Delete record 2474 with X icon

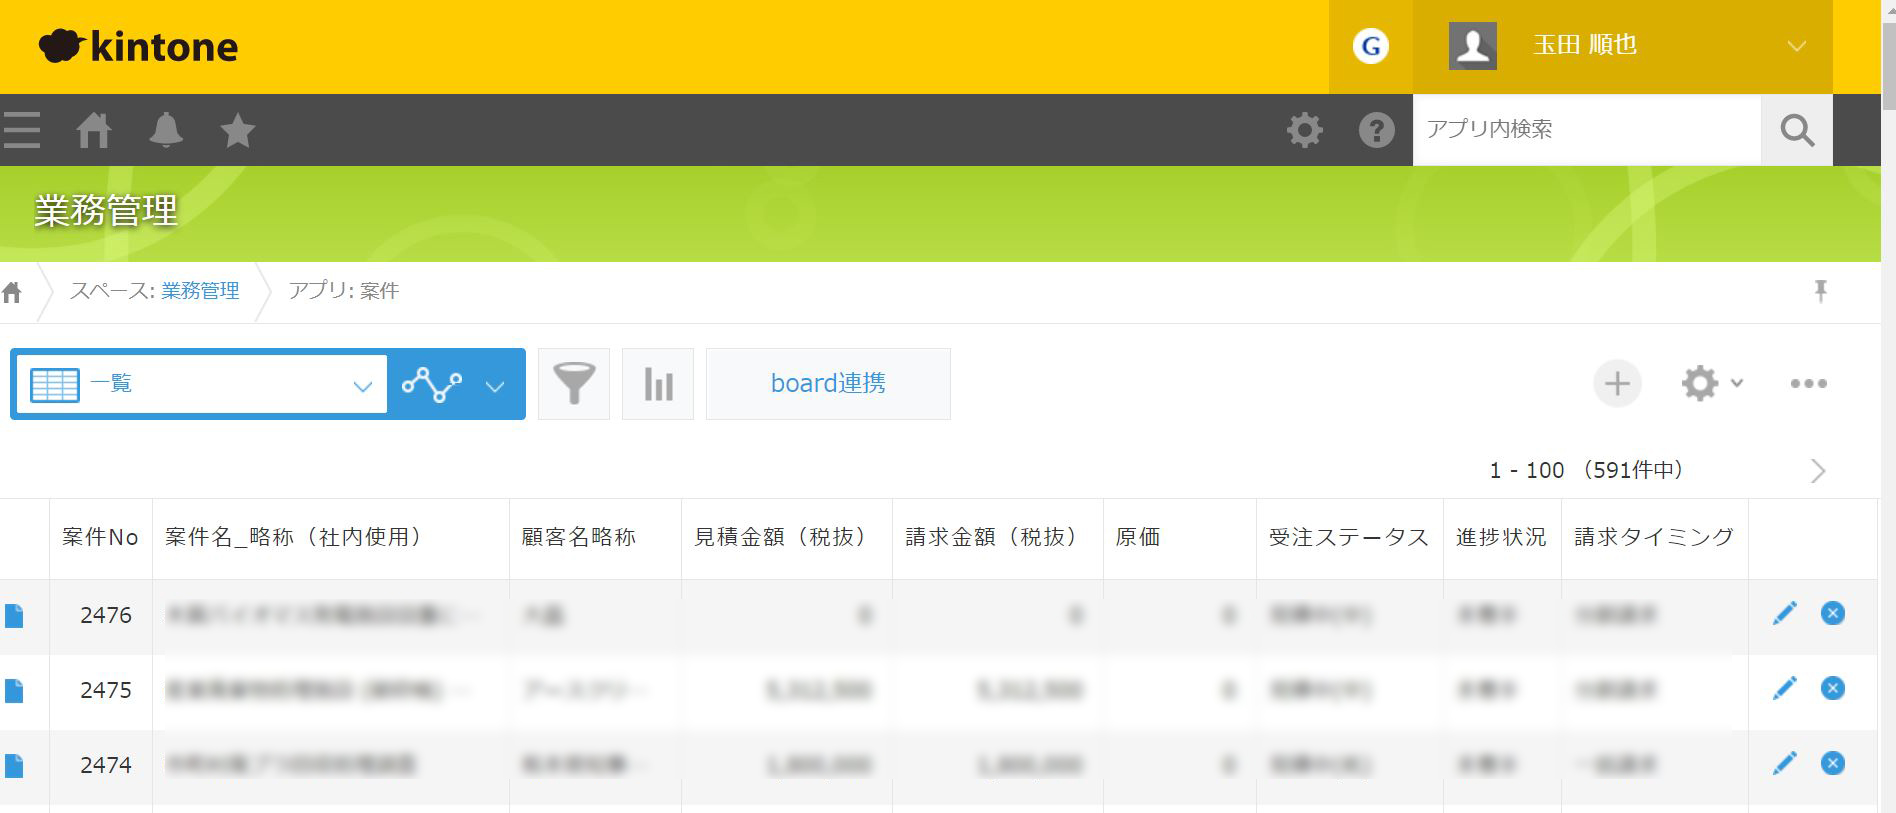[1832, 763]
